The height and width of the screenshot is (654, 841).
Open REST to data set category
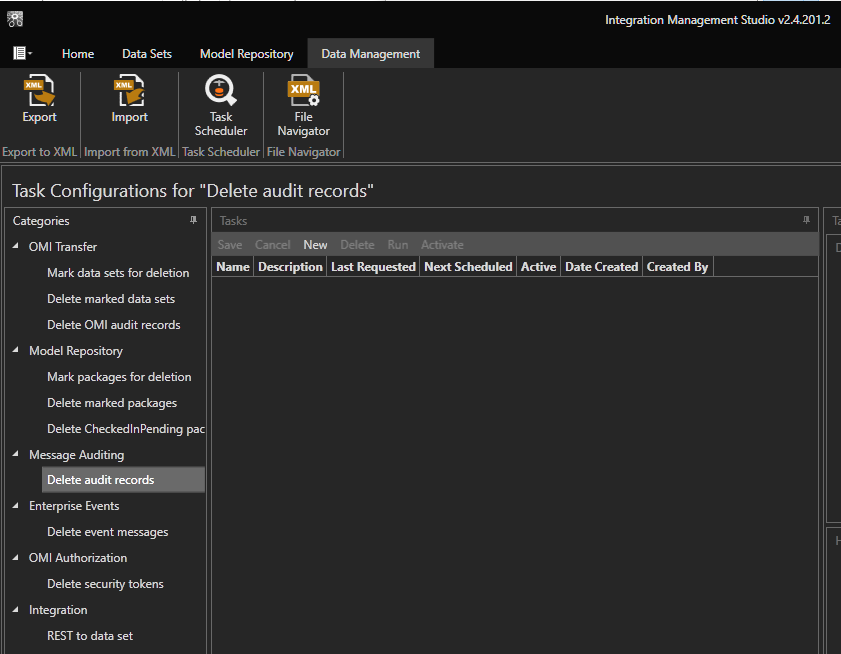point(90,636)
